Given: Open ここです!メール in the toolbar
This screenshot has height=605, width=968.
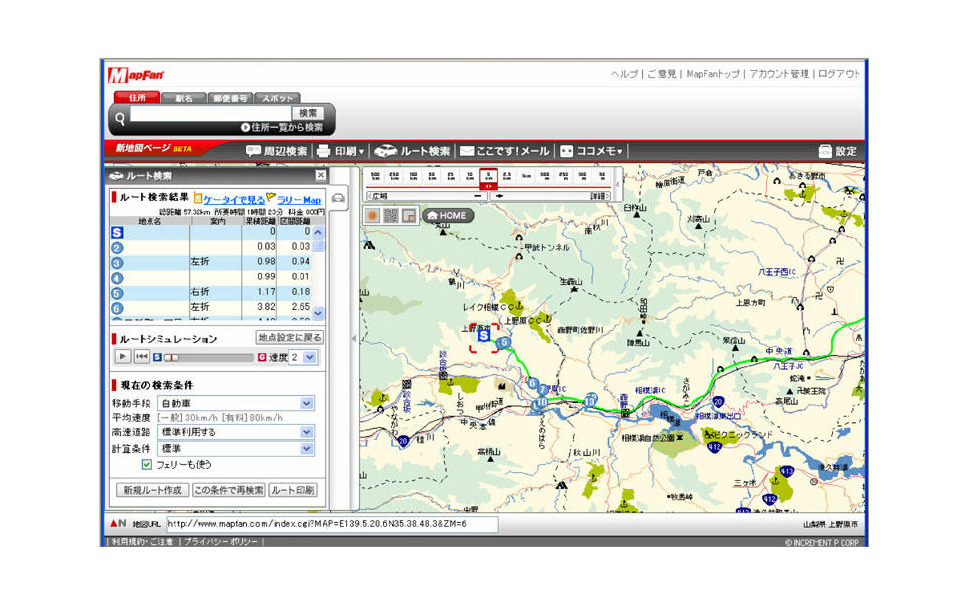Looking at the screenshot, I should (x=504, y=151).
